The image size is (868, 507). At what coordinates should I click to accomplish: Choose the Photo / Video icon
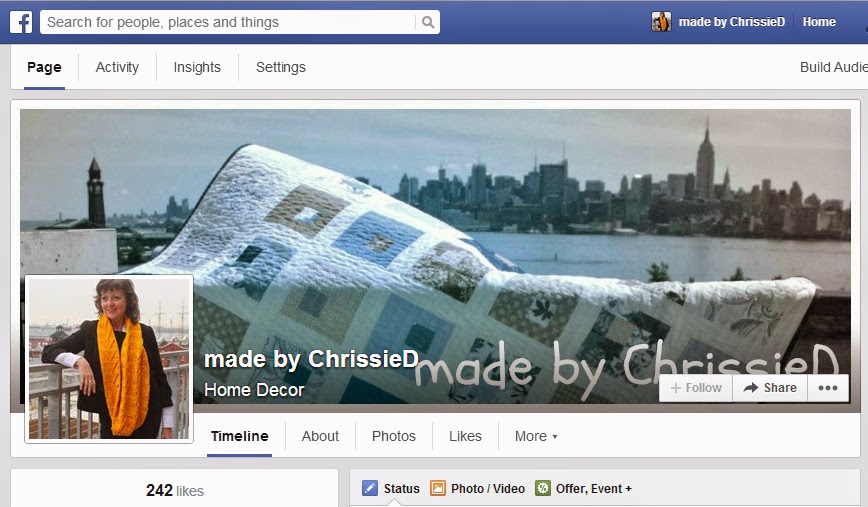pyautogui.click(x=438, y=488)
